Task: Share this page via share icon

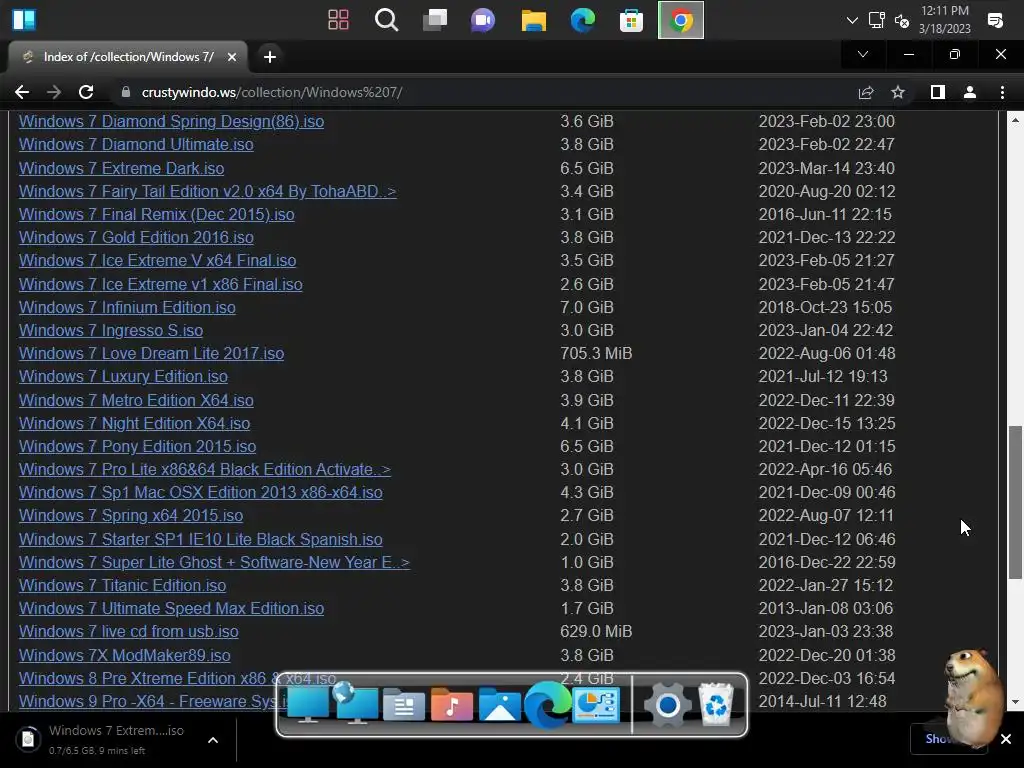Action: [866, 92]
